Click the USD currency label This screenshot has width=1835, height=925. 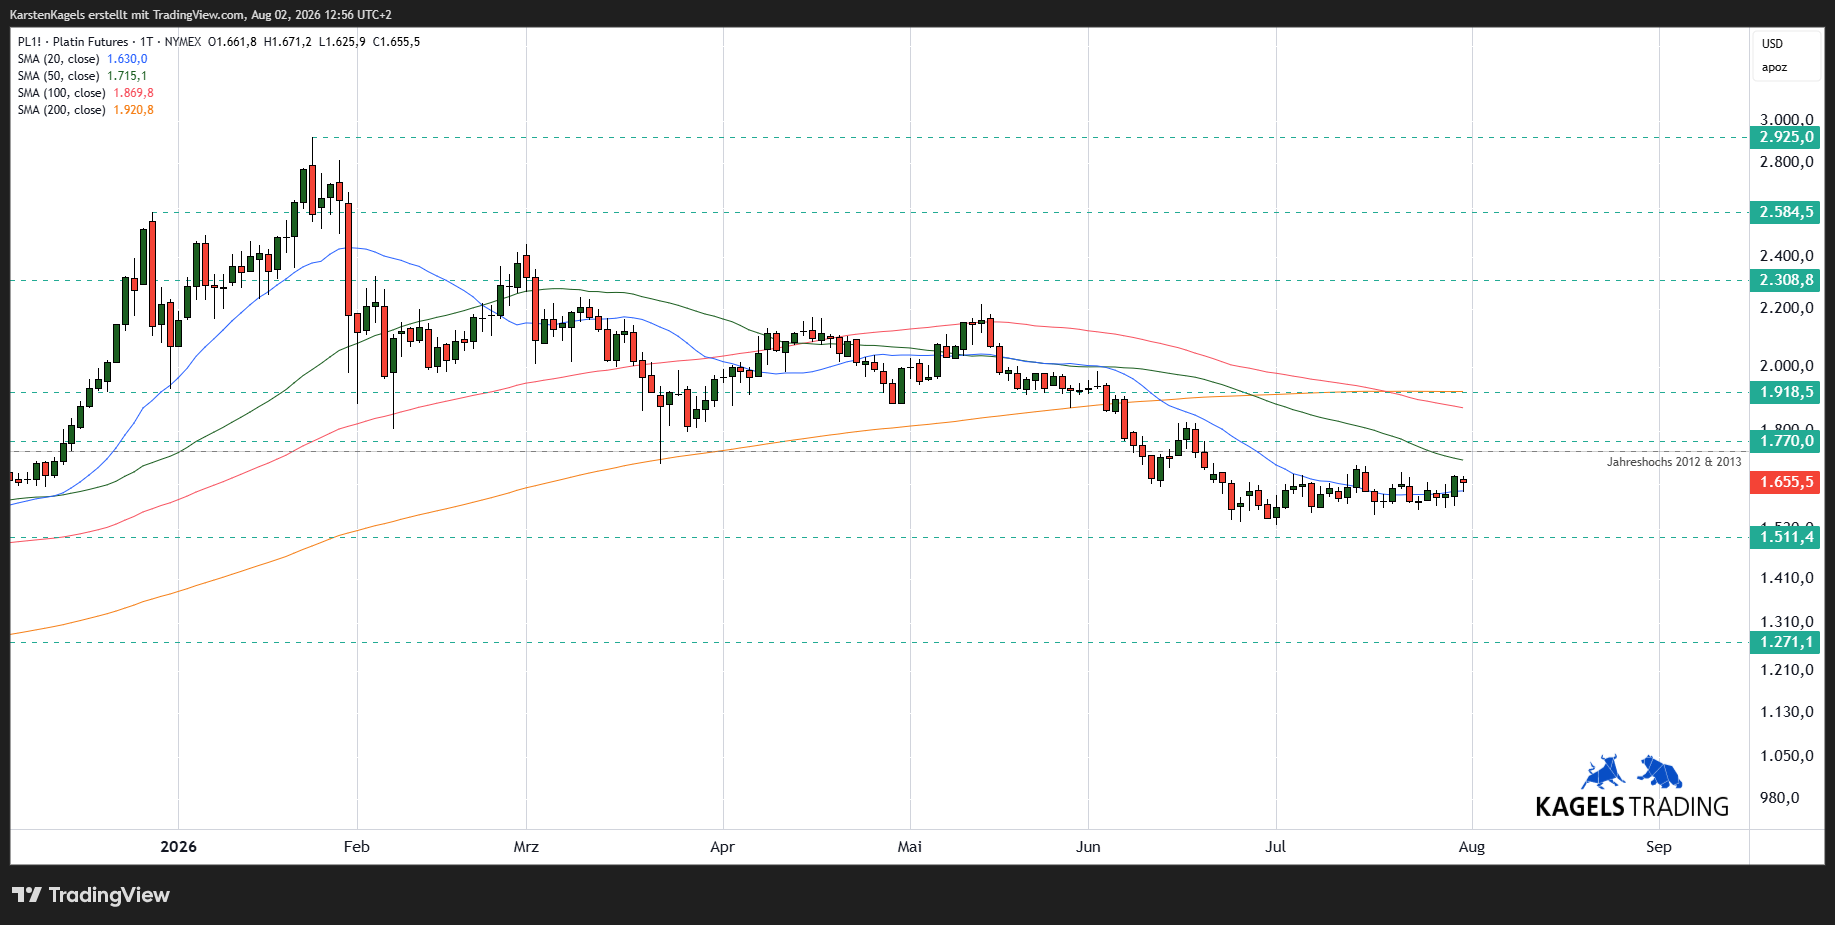[x=1772, y=44]
